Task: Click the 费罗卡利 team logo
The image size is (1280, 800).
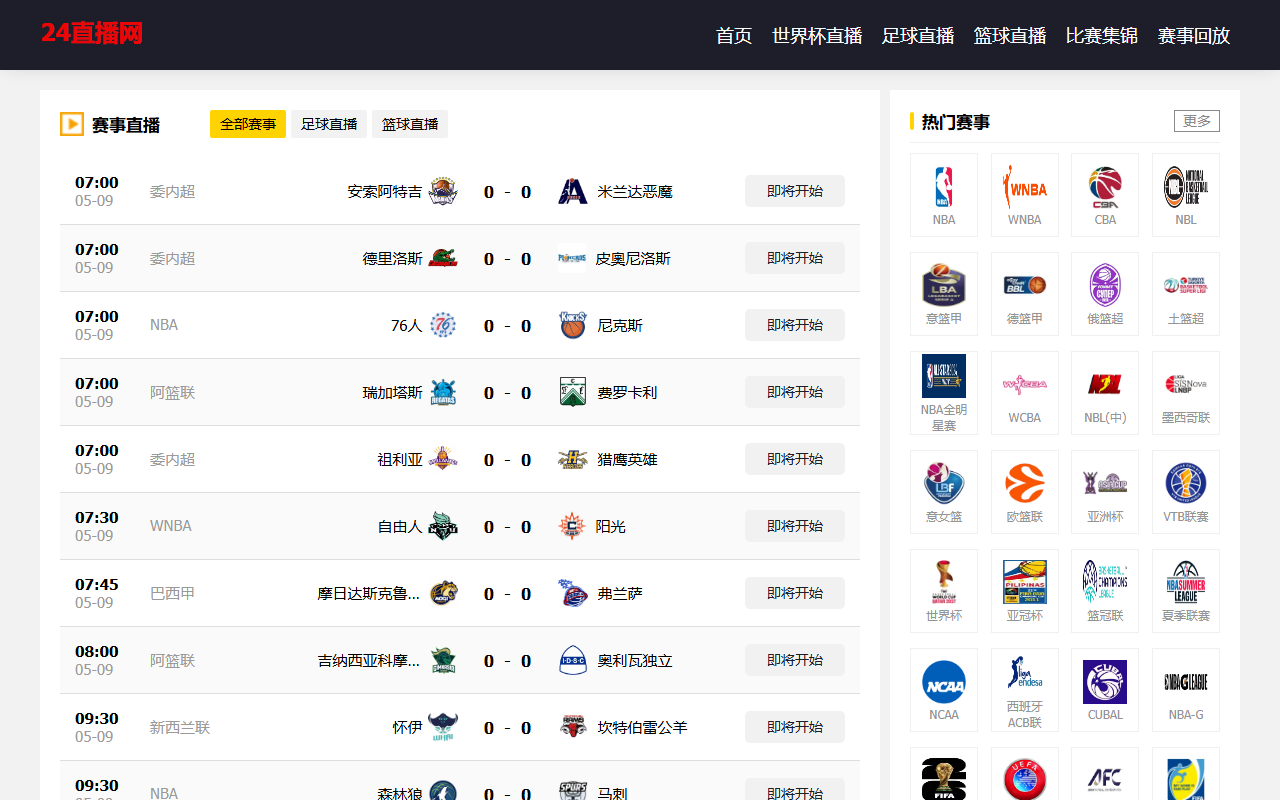Action: [573, 392]
